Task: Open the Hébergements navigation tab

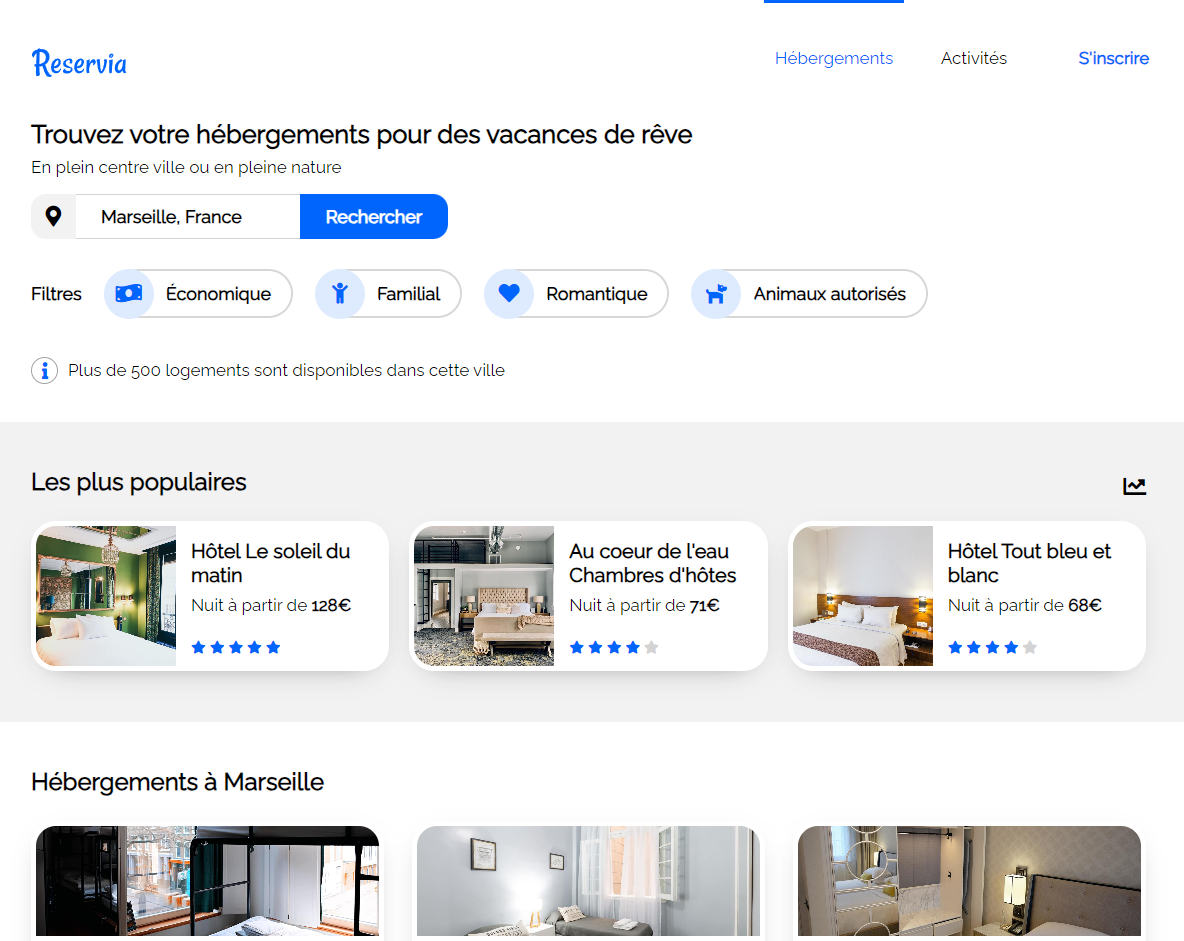Action: pos(833,58)
